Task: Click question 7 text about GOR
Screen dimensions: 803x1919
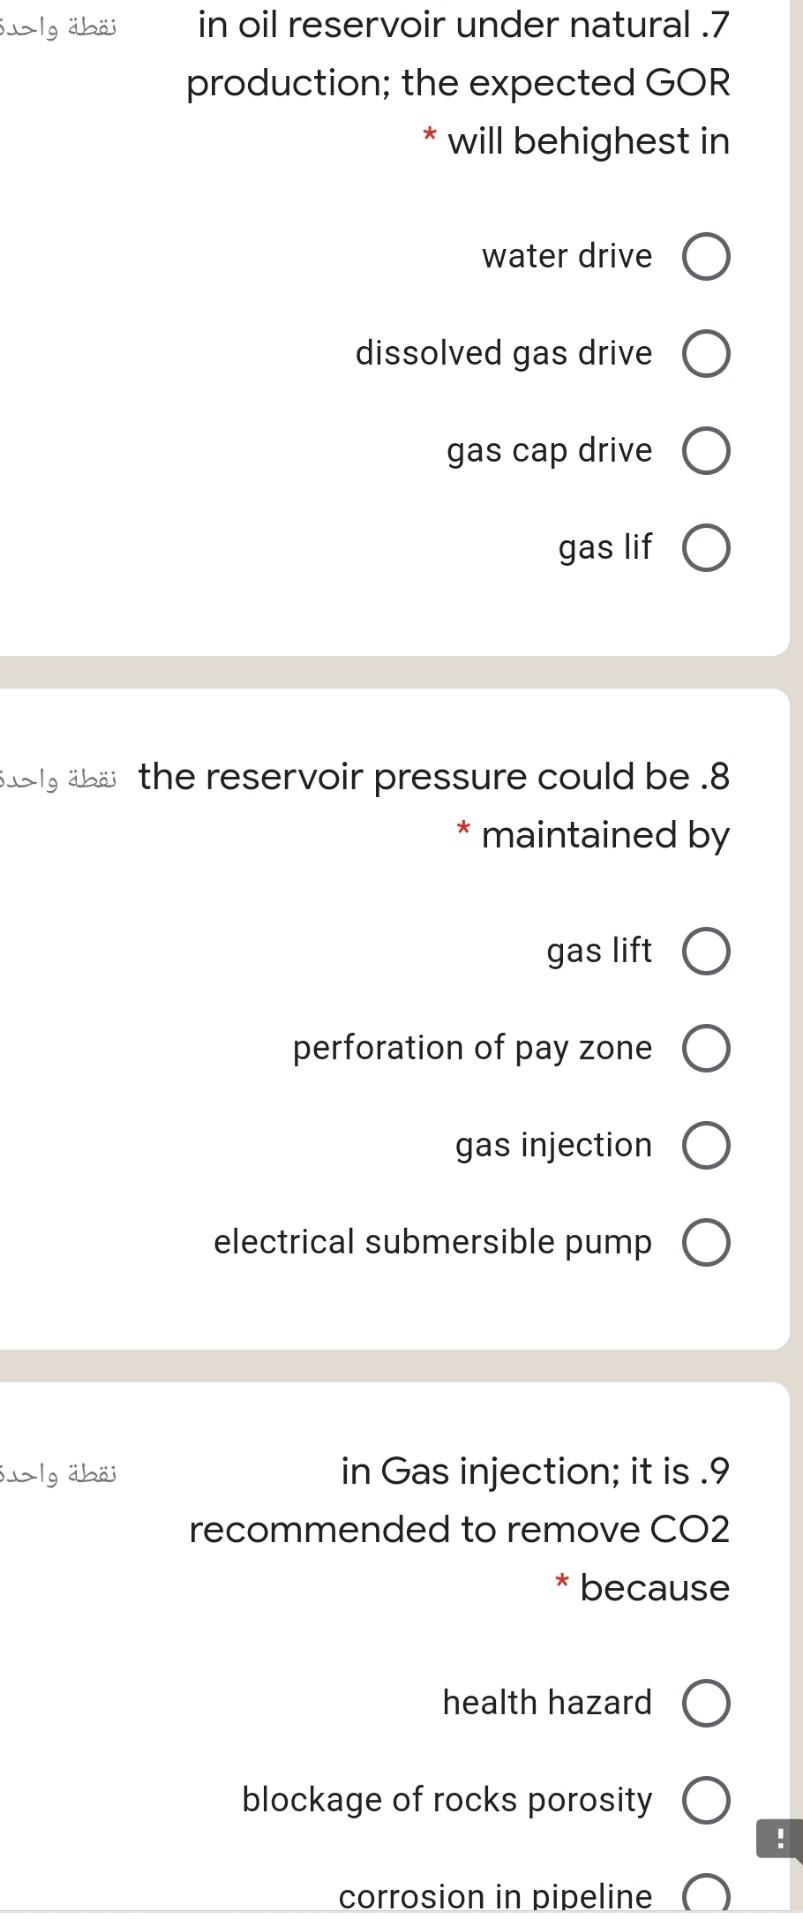Action: [x=460, y=83]
